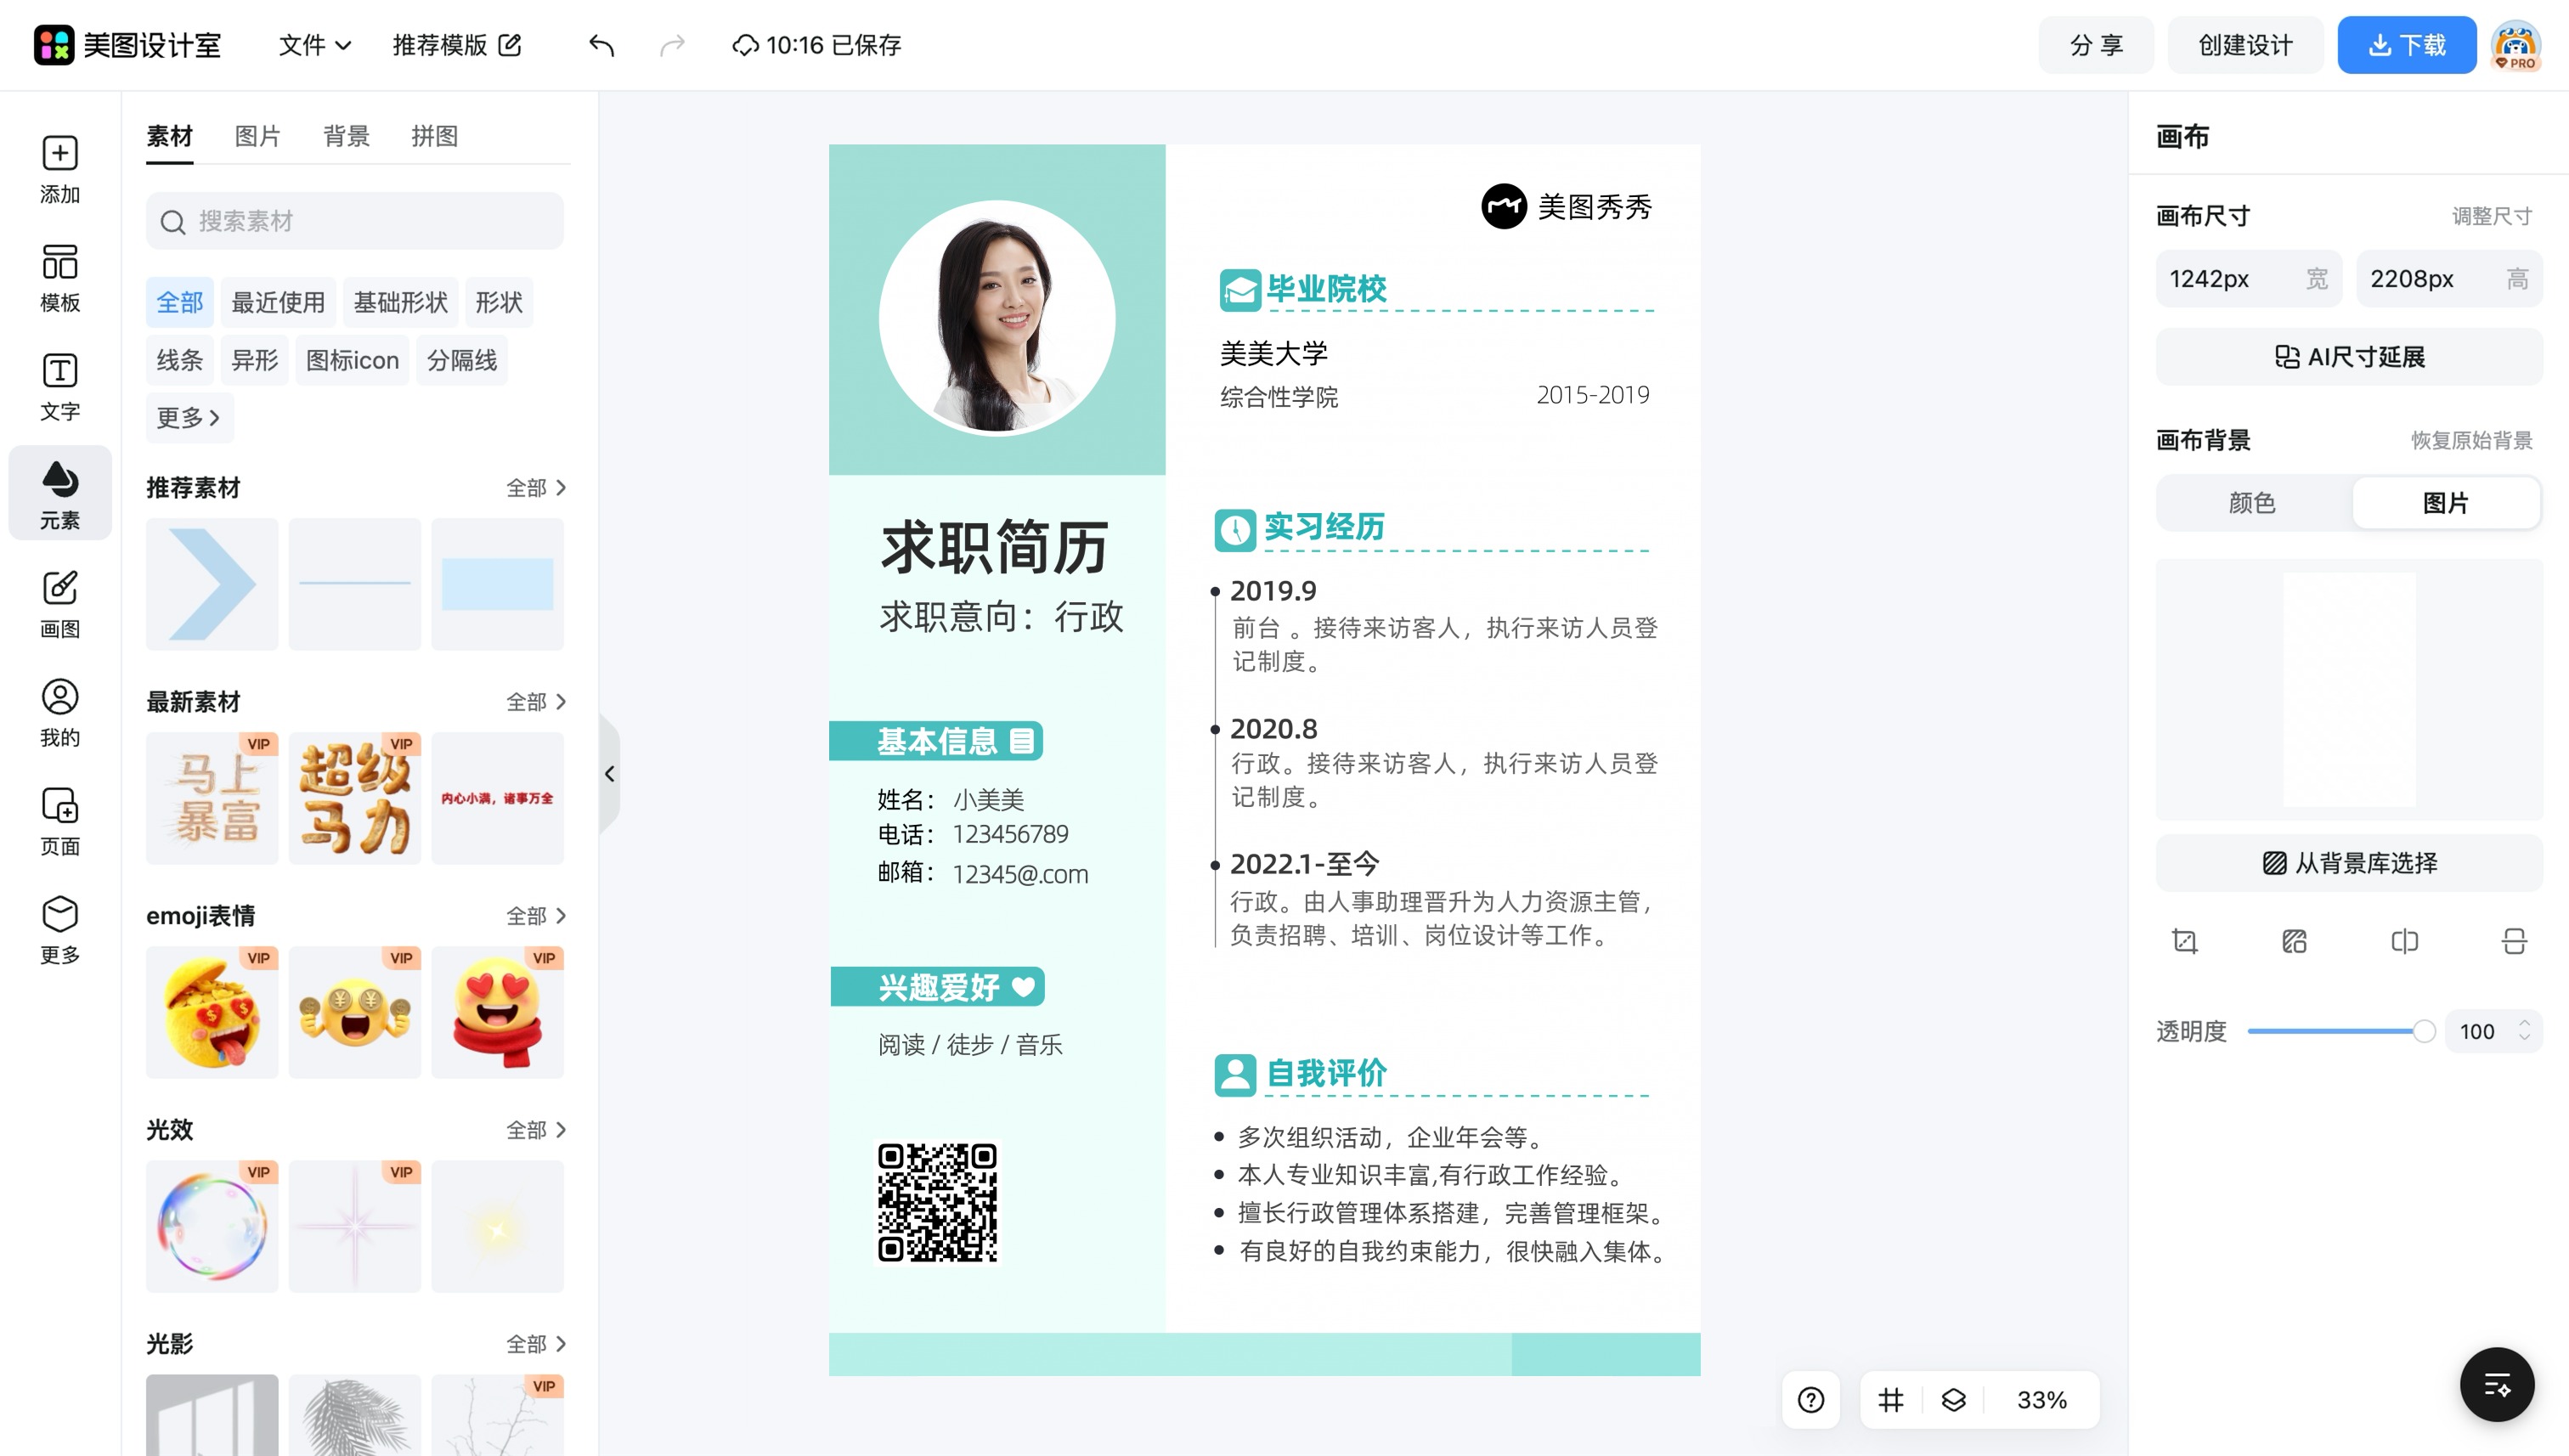Expand 全部 for 推荐素材
Viewport: 2569px width, 1456px height.
tap(536, 488)
